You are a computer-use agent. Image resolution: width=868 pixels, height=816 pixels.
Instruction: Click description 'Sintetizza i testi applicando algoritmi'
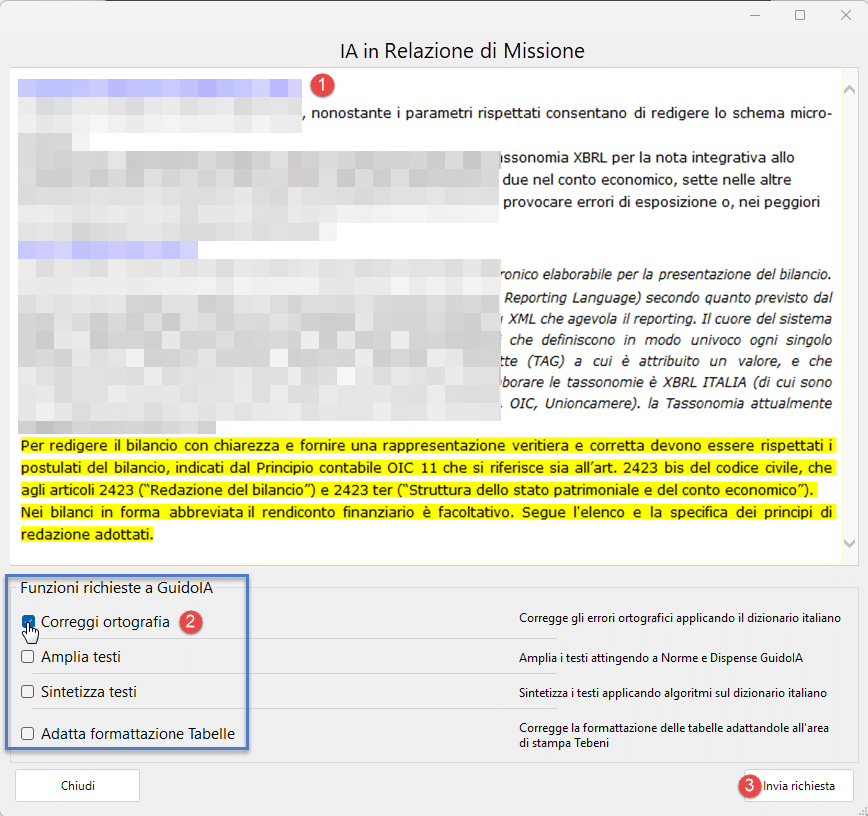click(x=673, y=693)
